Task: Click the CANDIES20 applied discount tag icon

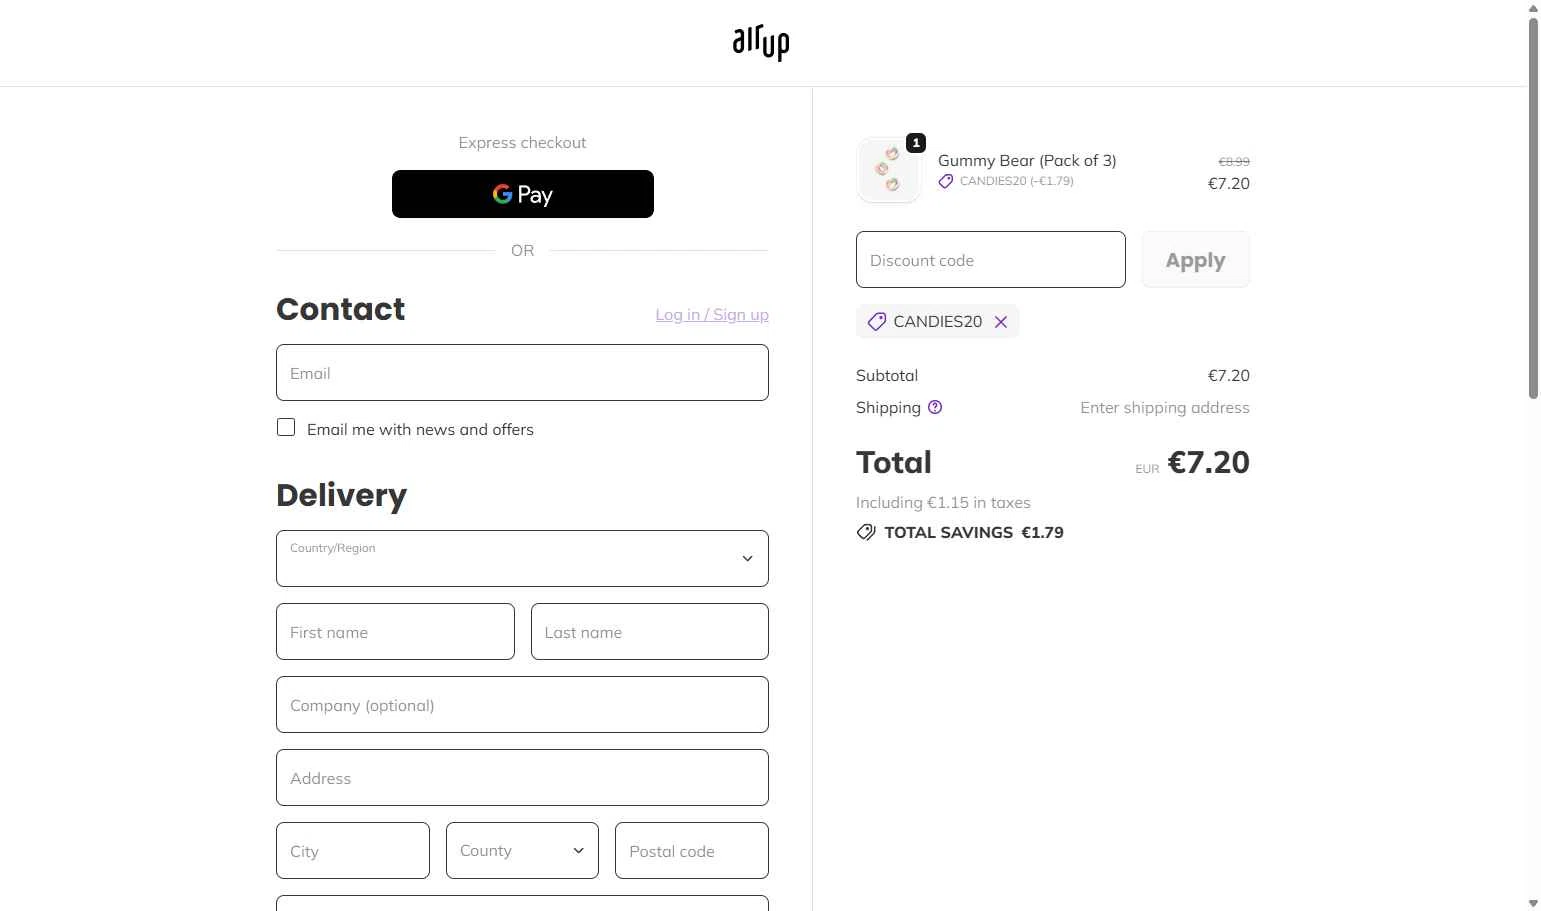Action: click(877, 322)
